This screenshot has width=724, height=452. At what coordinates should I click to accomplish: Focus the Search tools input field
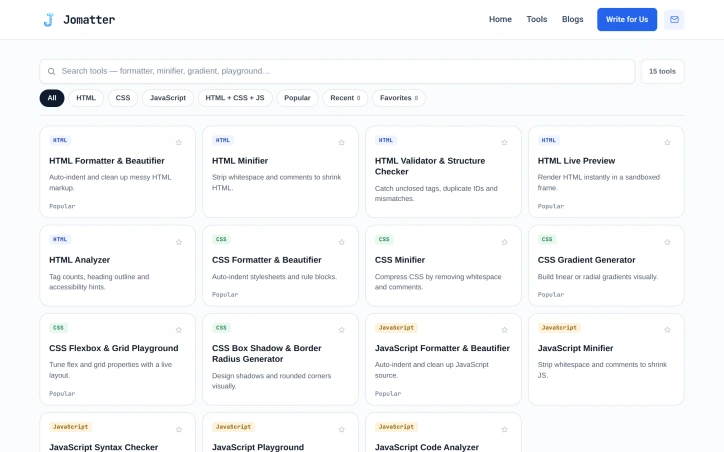[337, 72]
